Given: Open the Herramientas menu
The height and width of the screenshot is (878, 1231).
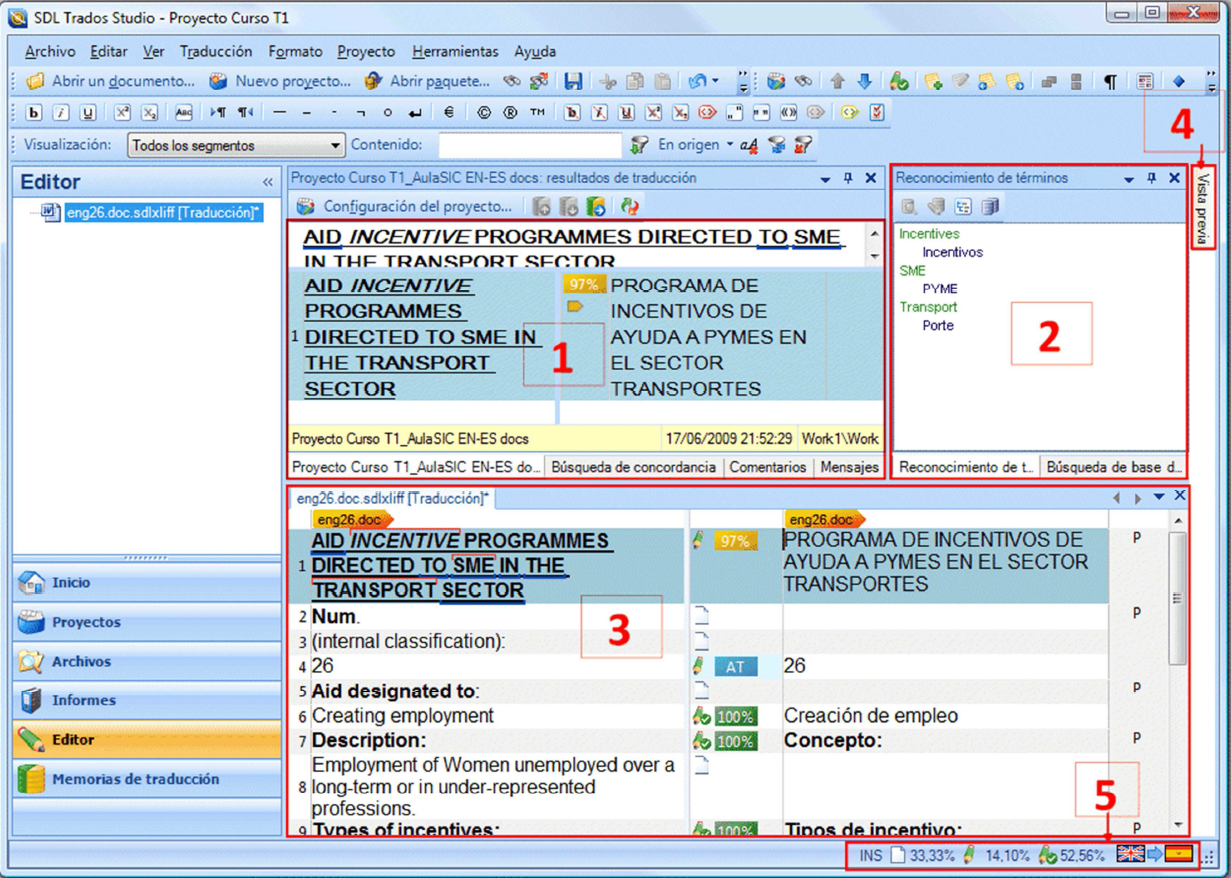Looking at the screenshot, I should [x=455, y=51].
